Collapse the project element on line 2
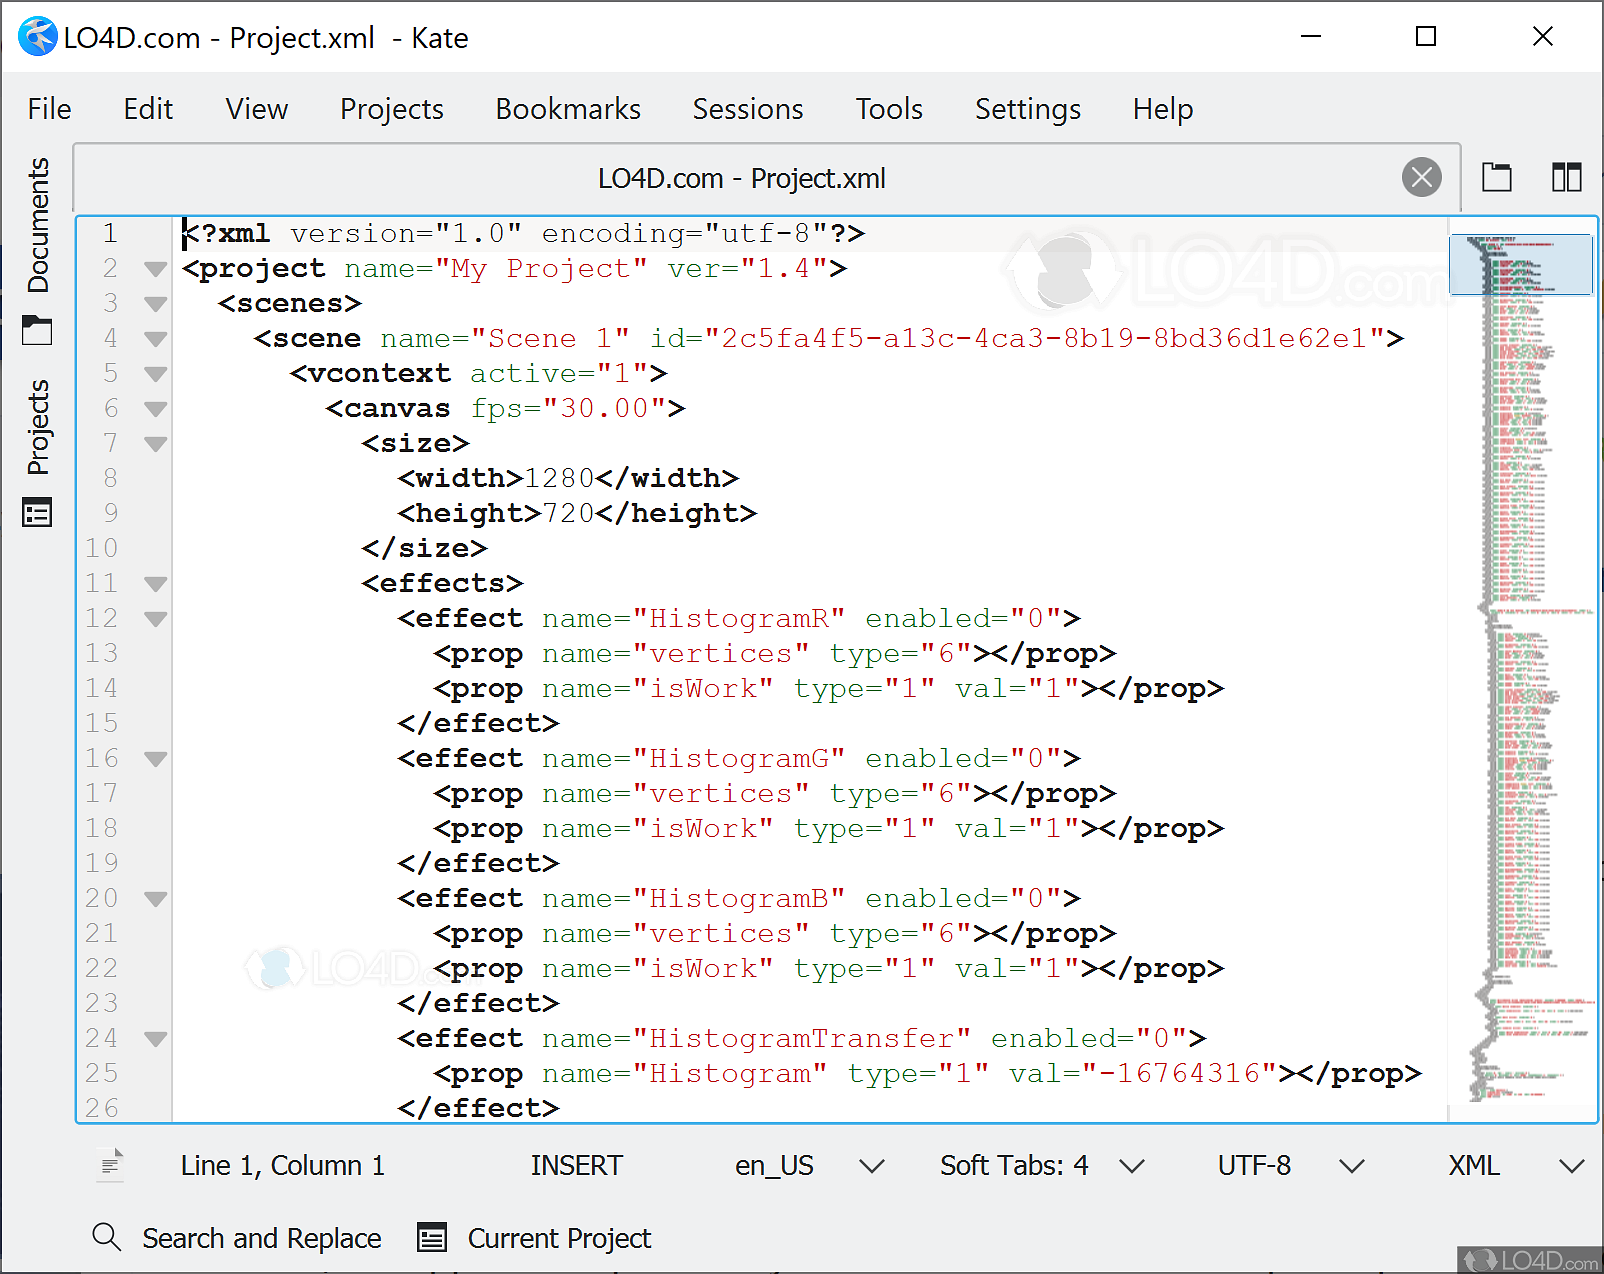The image size is (1604, 1274). coord(155,269)
